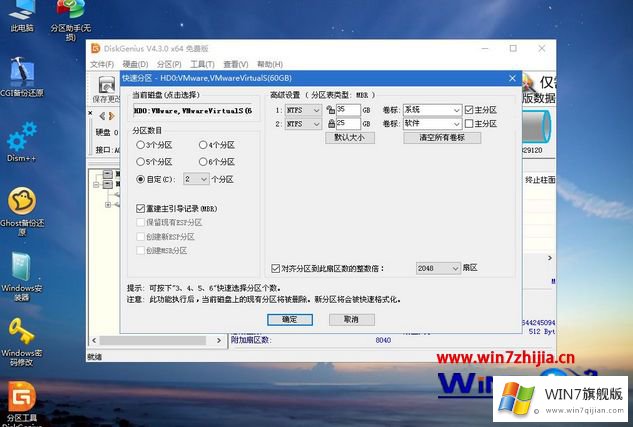Open the Ghost备份还原 desktop icon
The image size is (633, 427).
point(22,211)
